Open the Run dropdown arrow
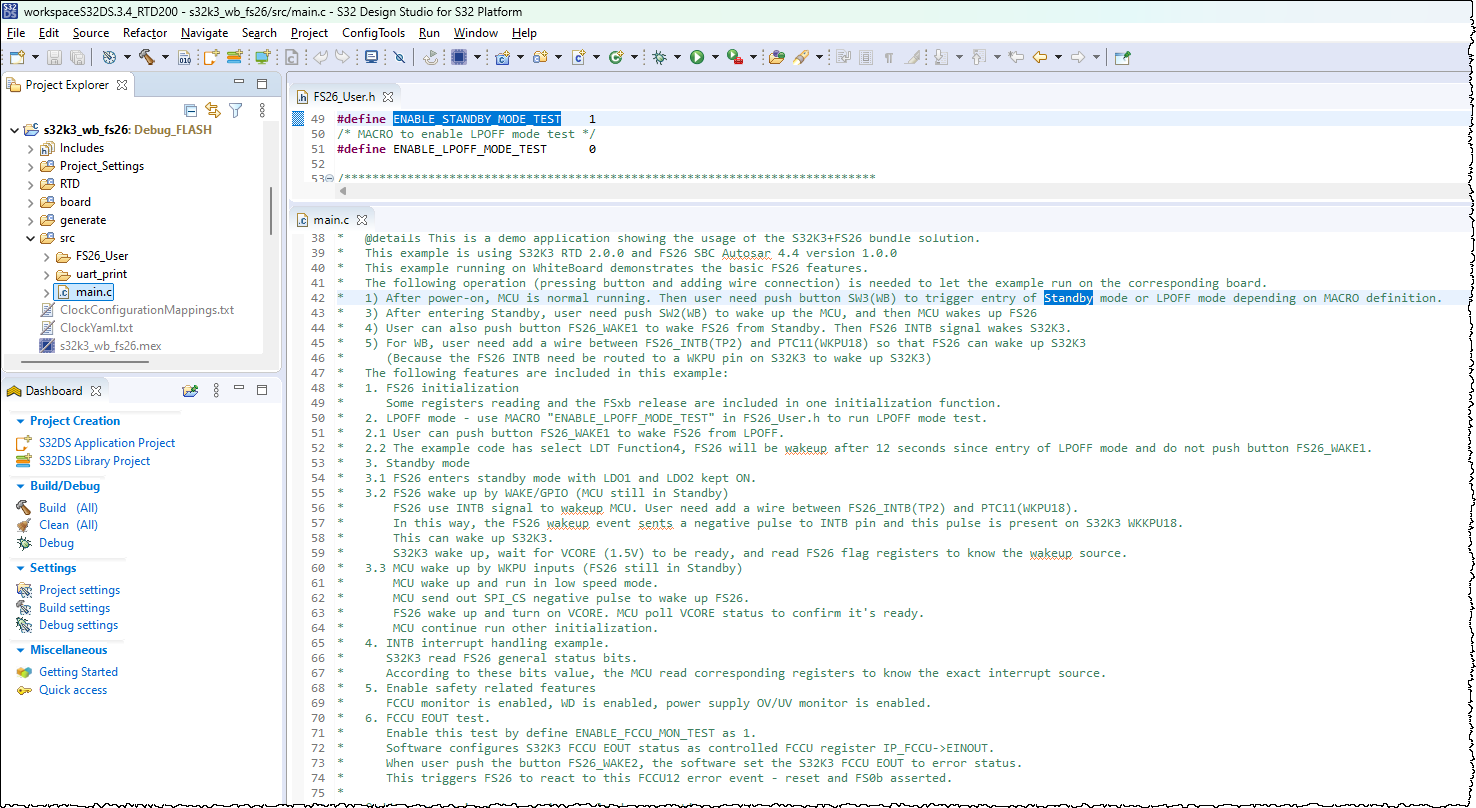 715,57
